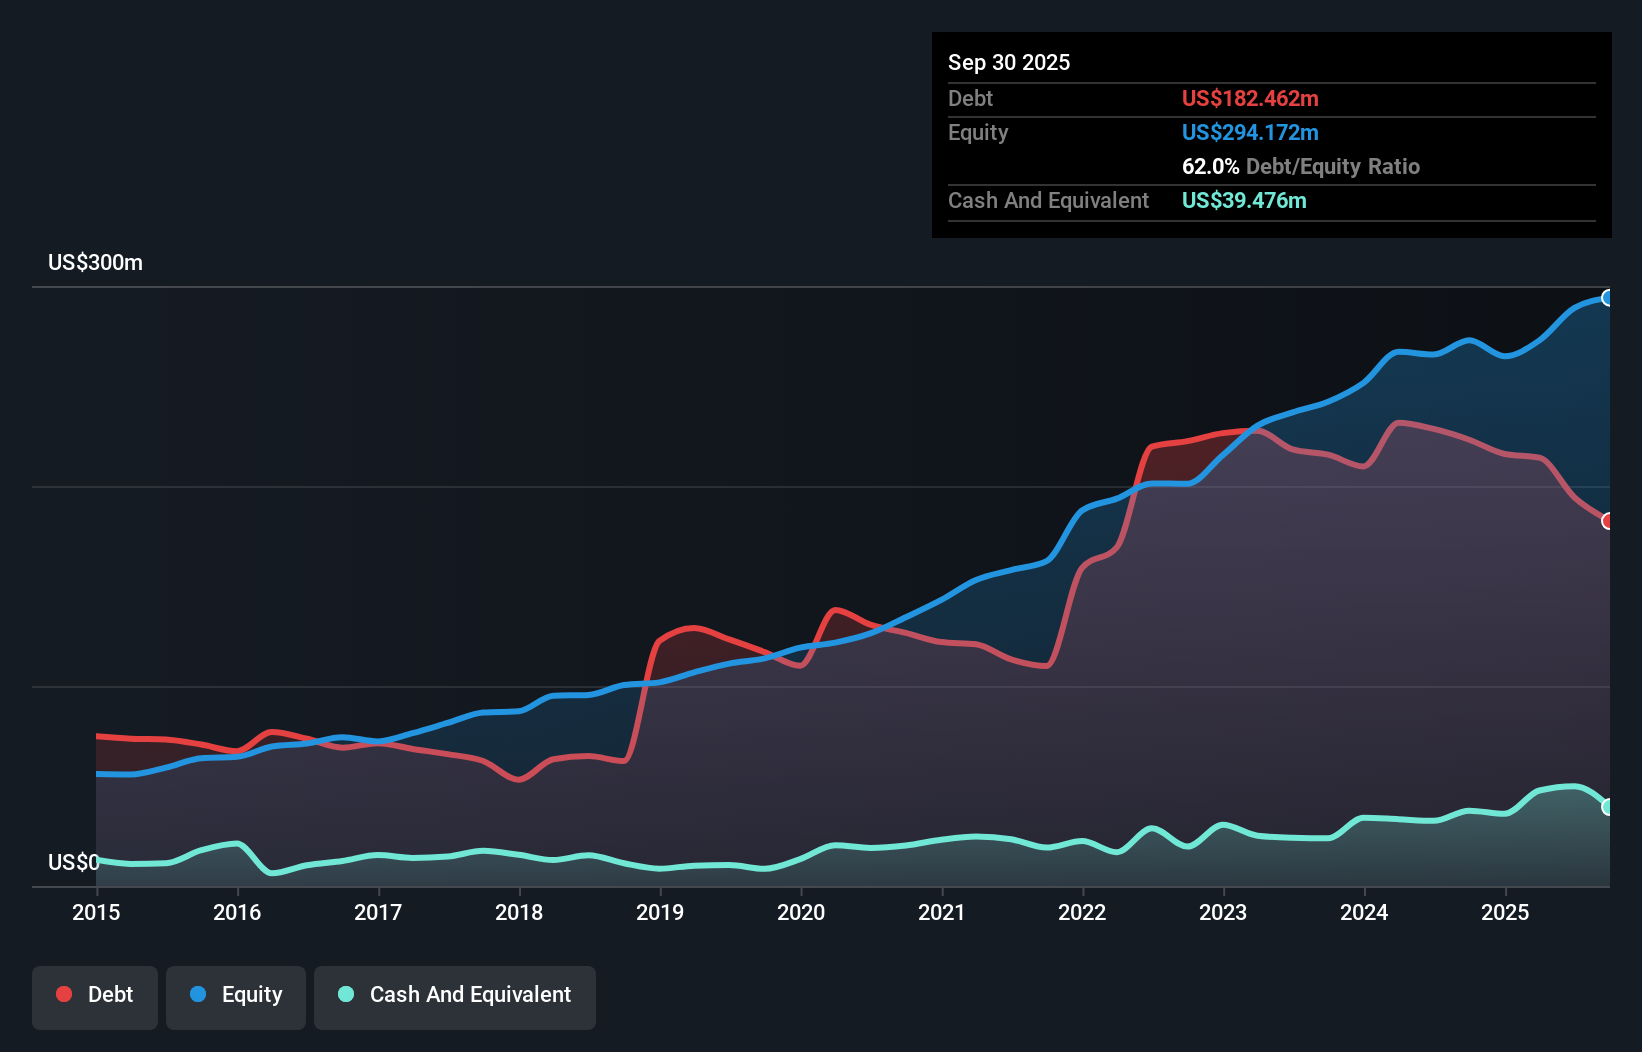Toggle the Debt series legend button
The image size is (1642, 1052).
95,997
